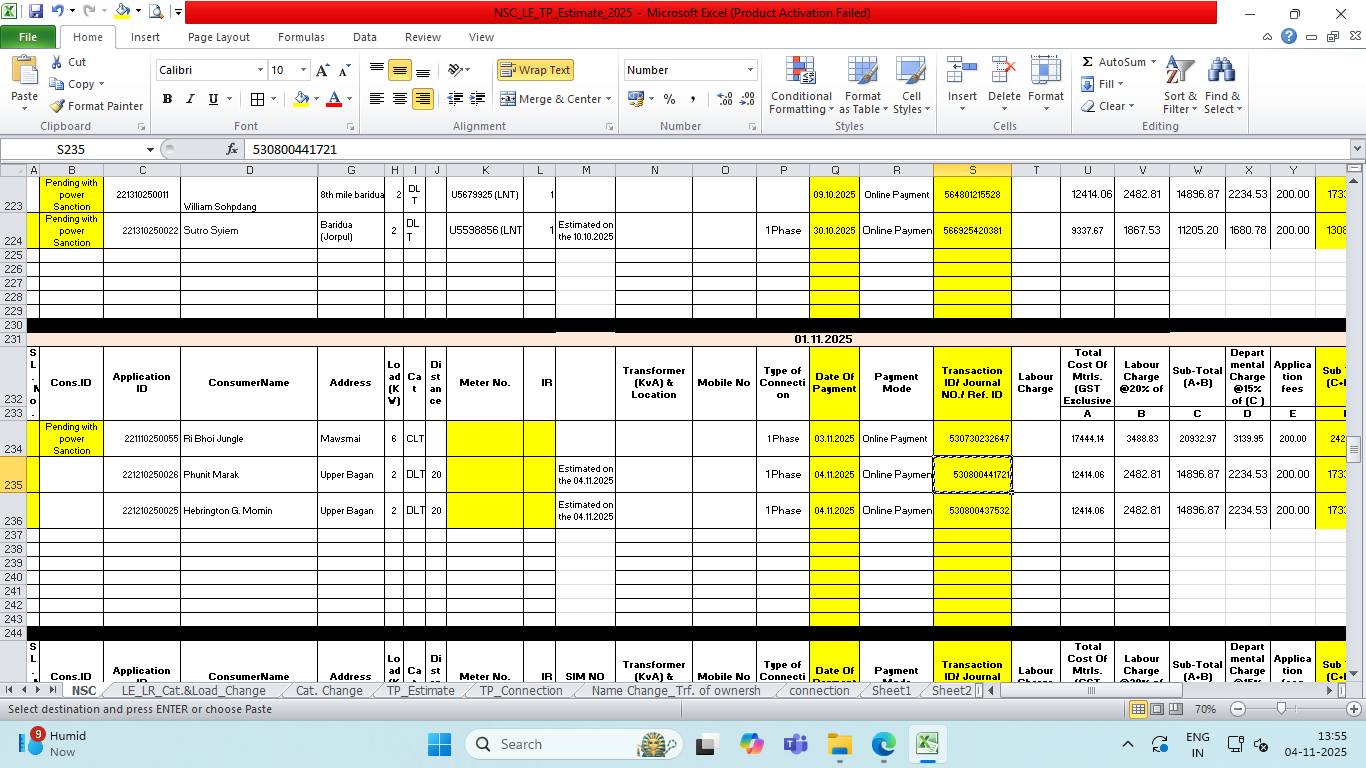Switch to the Formulas ribbon tab

tap(301, 37)
